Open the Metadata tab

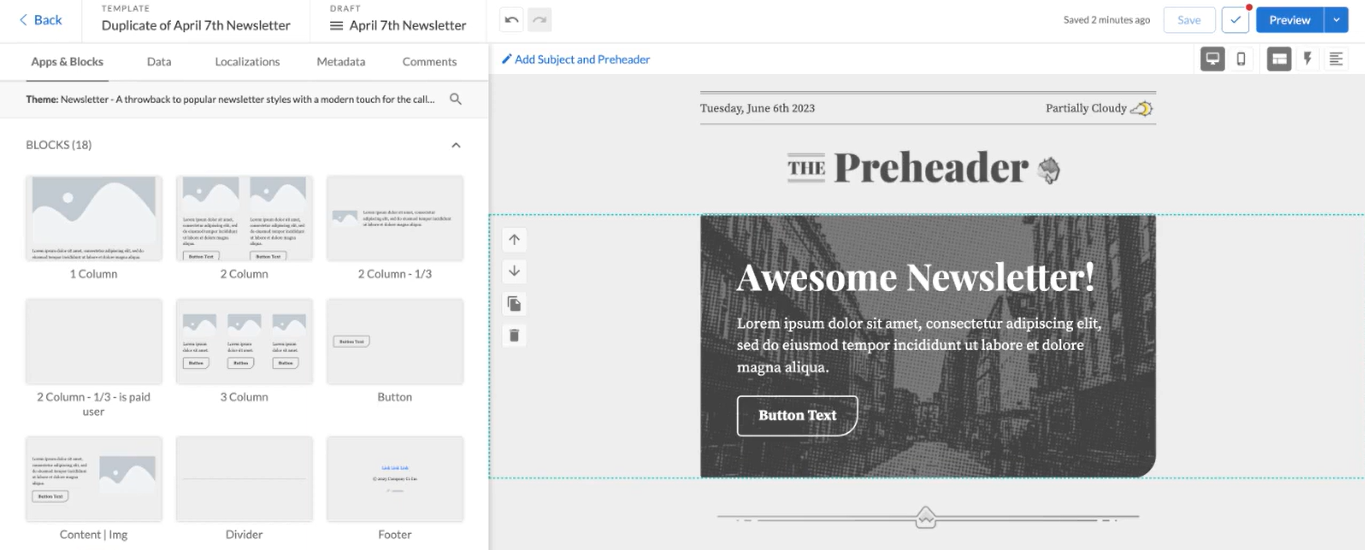coord(341,62)
